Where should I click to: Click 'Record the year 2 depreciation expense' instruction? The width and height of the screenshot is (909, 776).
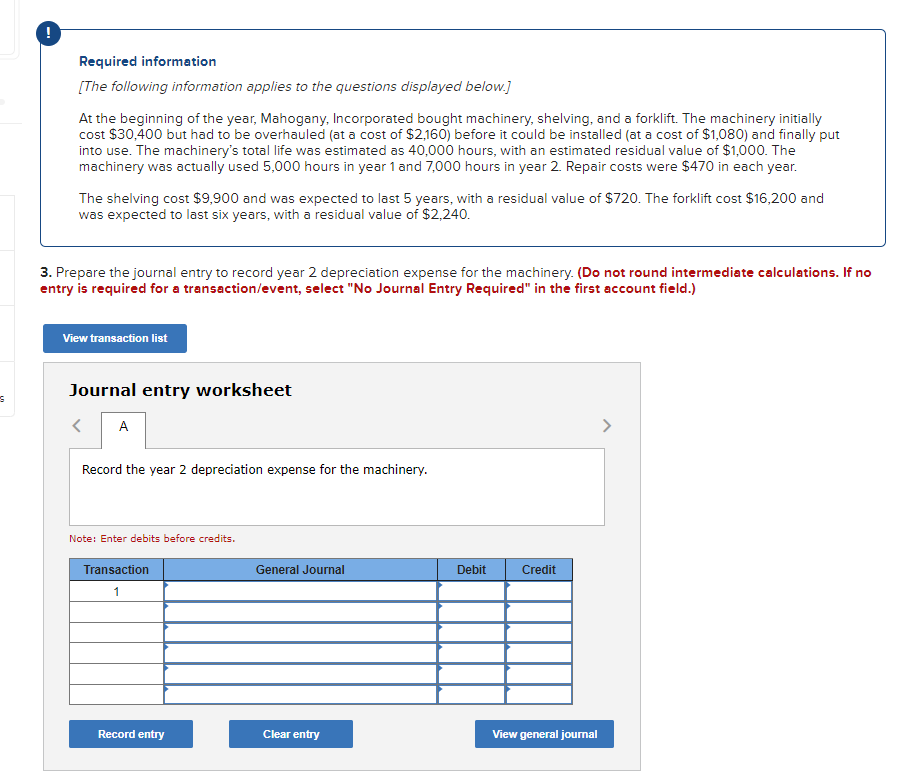[x=254, y=469]
